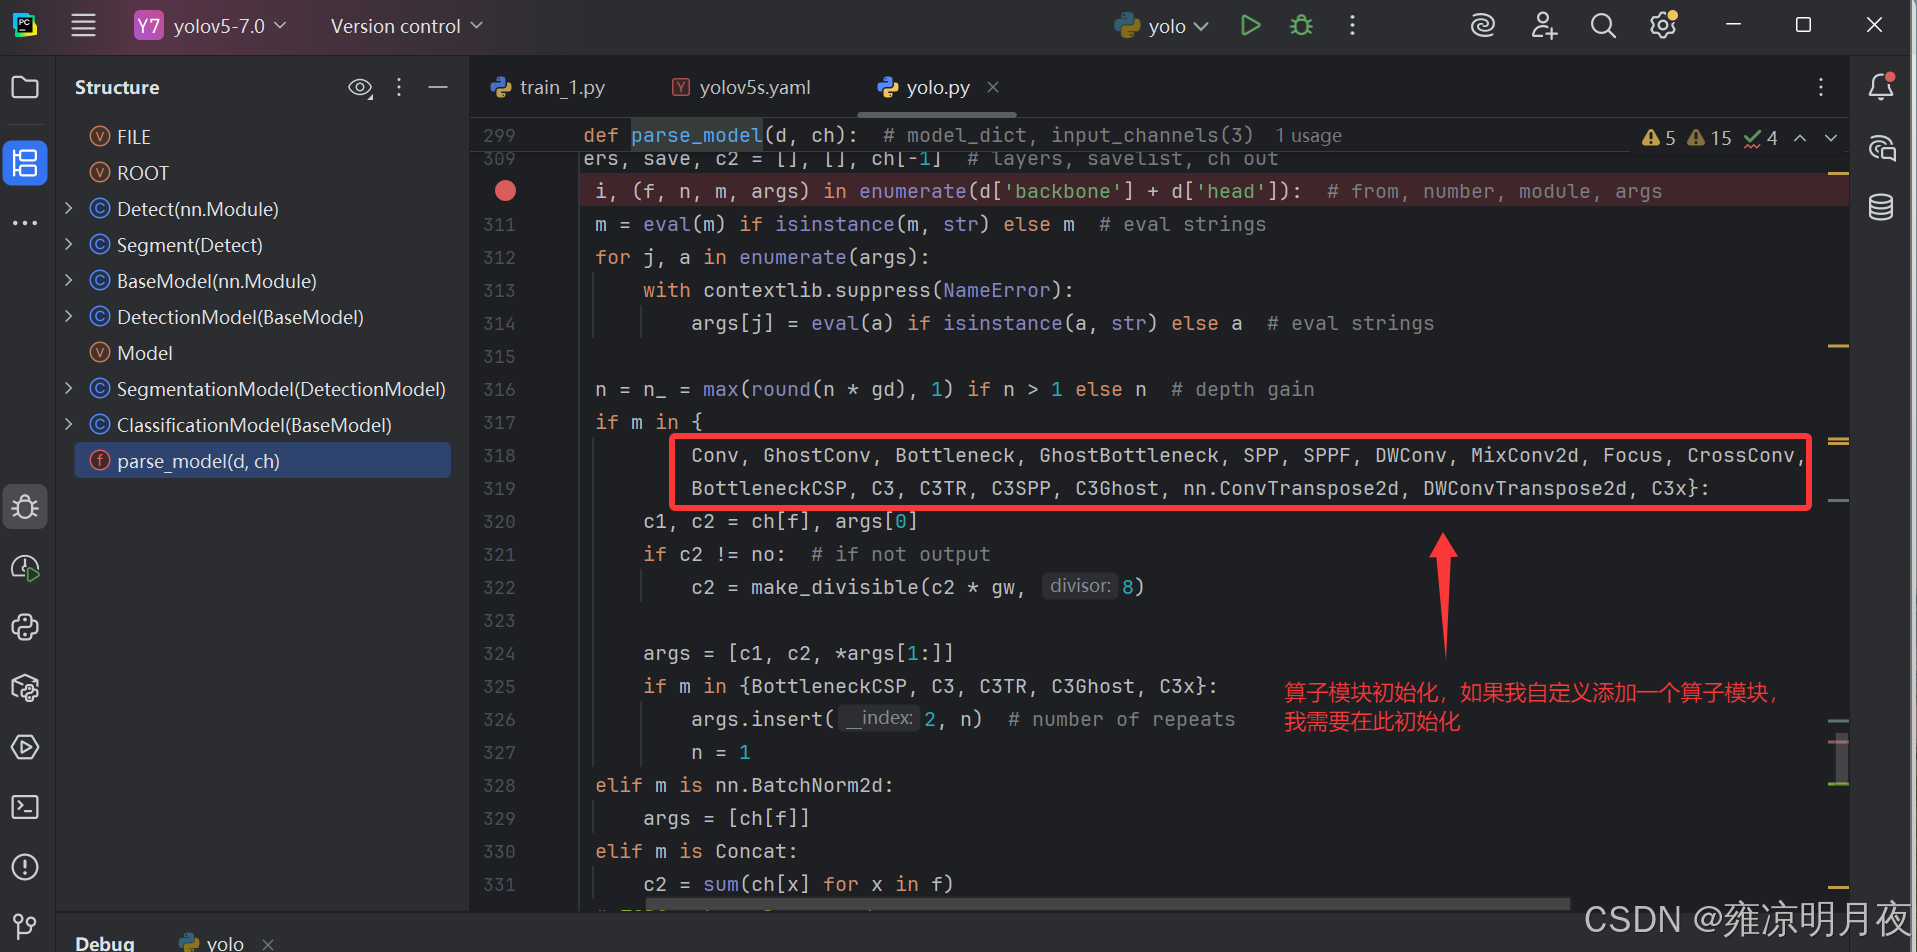Expand Segment(Detect) class node

[68, 244]
